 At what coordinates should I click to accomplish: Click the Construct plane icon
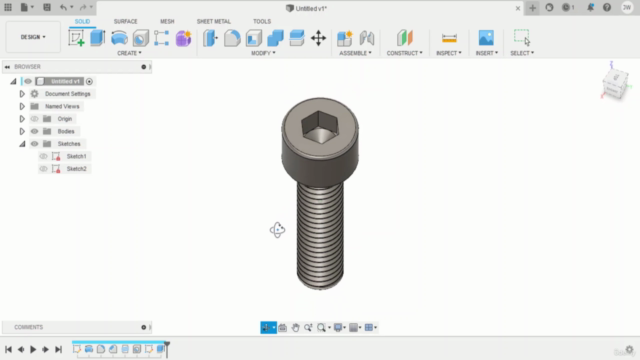coord(404,38)
